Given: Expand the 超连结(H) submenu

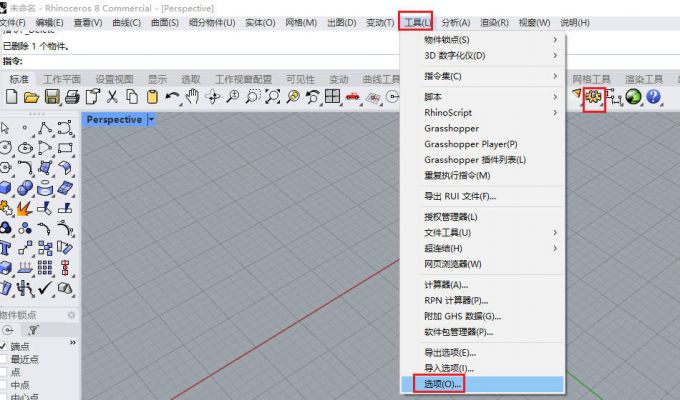Looking at the screenshot, I should tap(483, 248).
